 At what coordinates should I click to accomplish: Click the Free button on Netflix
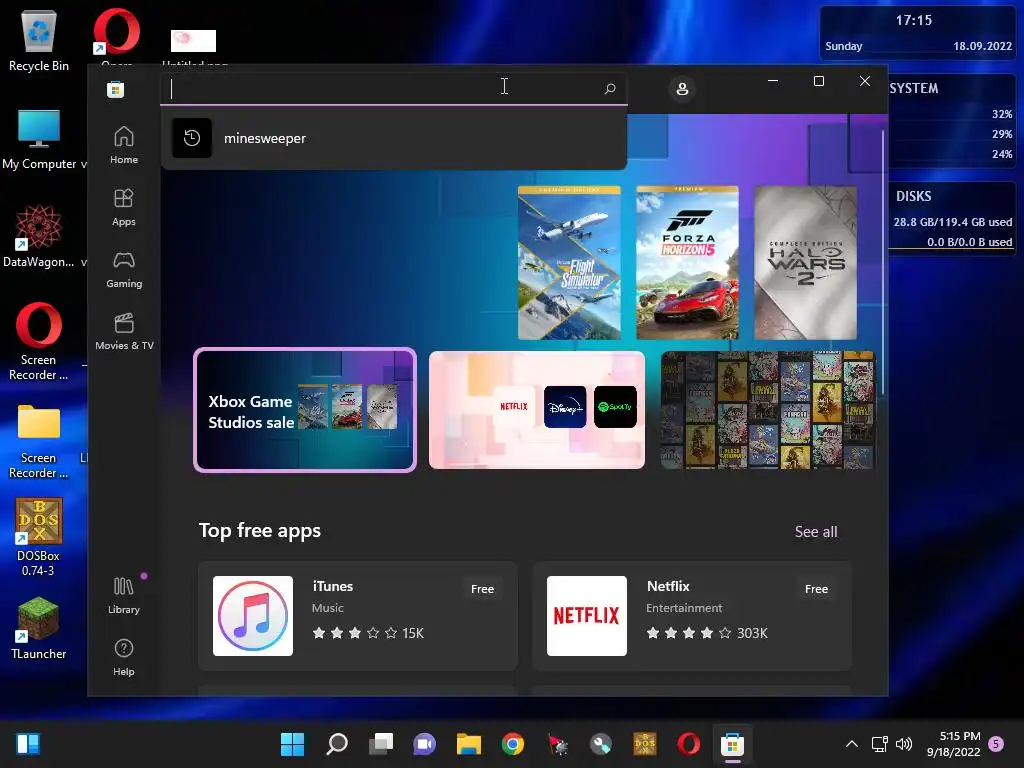(x=816, y=588)
